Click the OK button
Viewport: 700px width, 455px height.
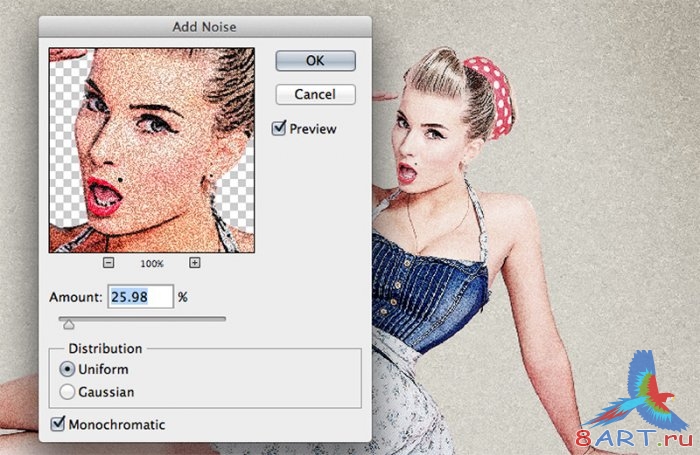click(316, 61)
